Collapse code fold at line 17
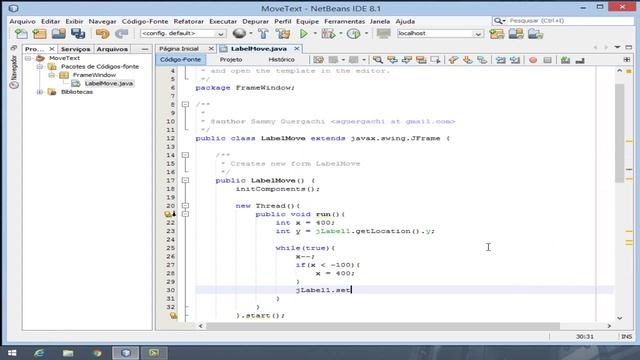 [x=185, y=180]
